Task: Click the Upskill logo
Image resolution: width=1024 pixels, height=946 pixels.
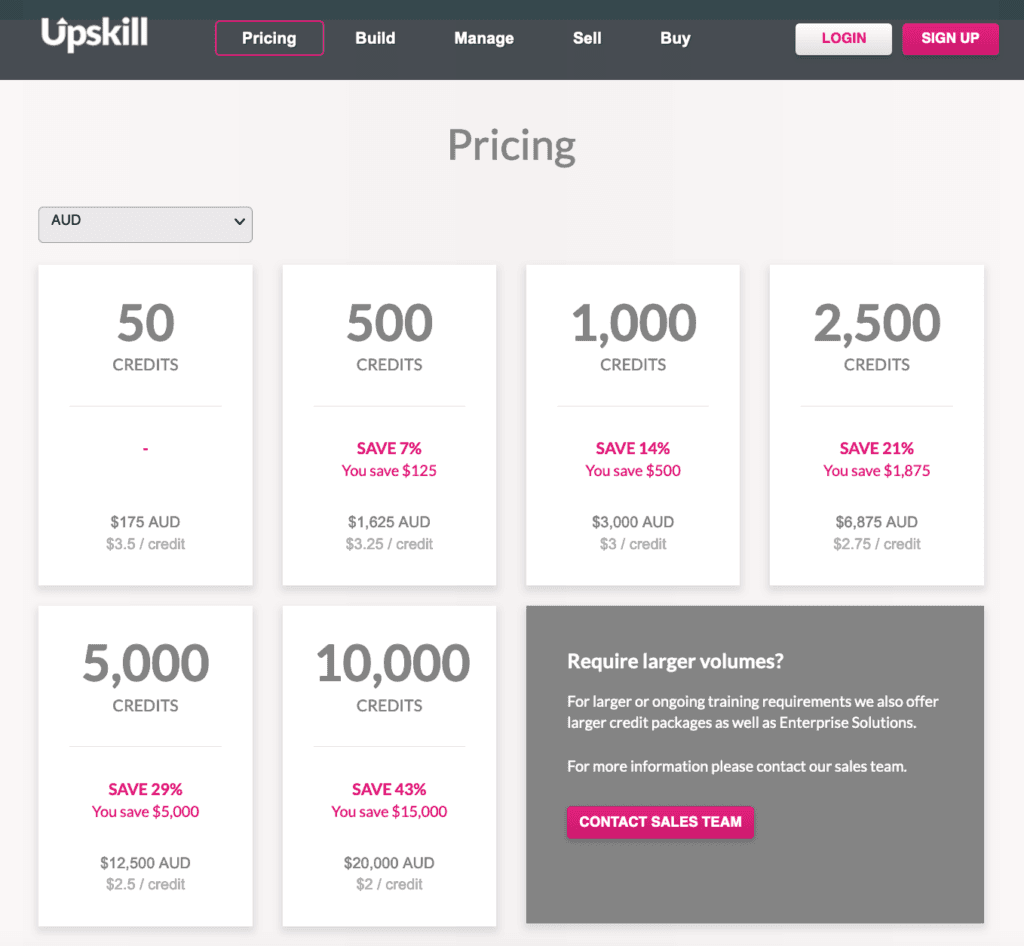Action: coord(93,33)
